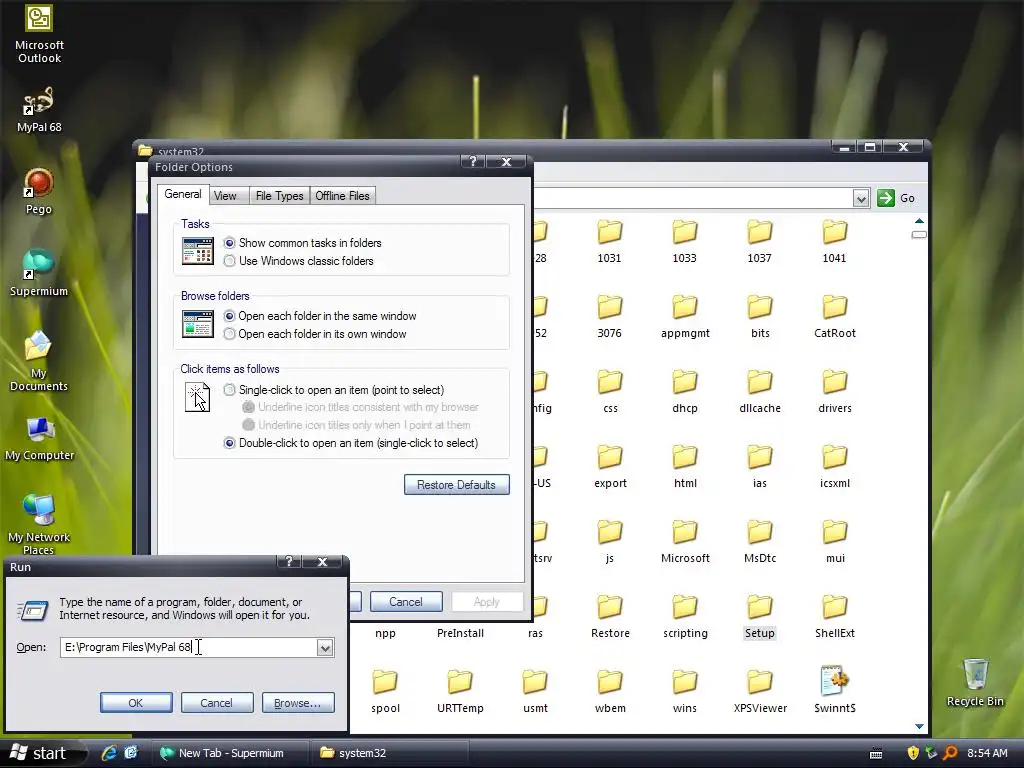
Task: Select Show common tasks in folders
Action: tap(302, 243)
